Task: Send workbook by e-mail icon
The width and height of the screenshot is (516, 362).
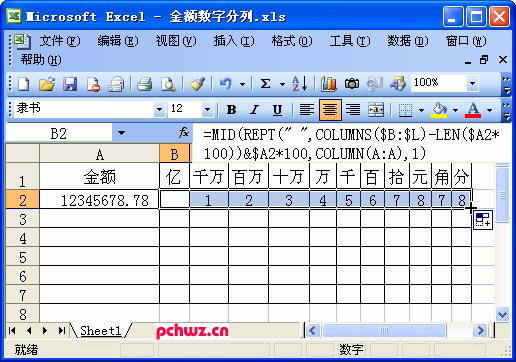Action: (x=116, y=84)
